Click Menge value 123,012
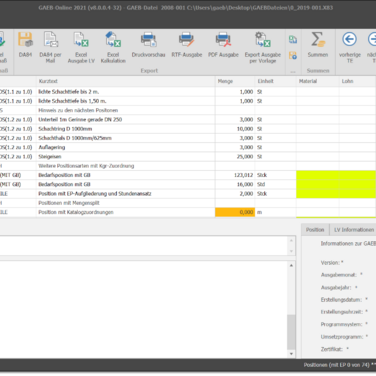The height and width of the screenshot is (376, 376). click(x=244, y=175)
